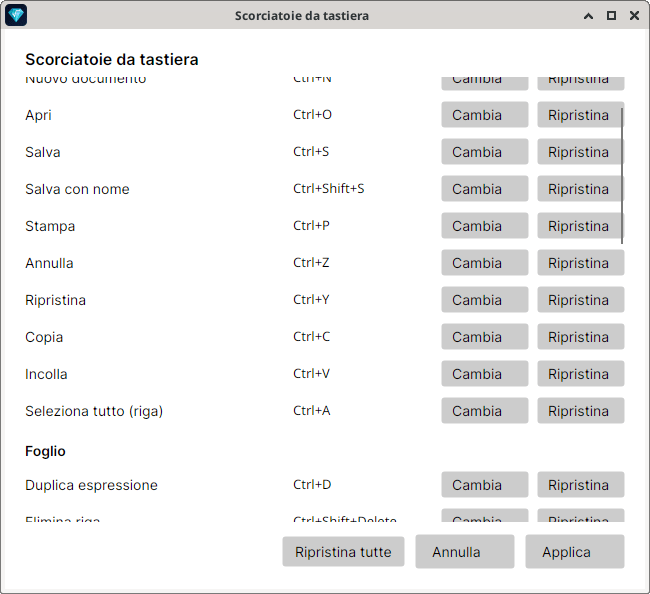Click the Ctrl+Z shortcut value
The height and width of the screenshot is (594, 650).
pos(311,263)
